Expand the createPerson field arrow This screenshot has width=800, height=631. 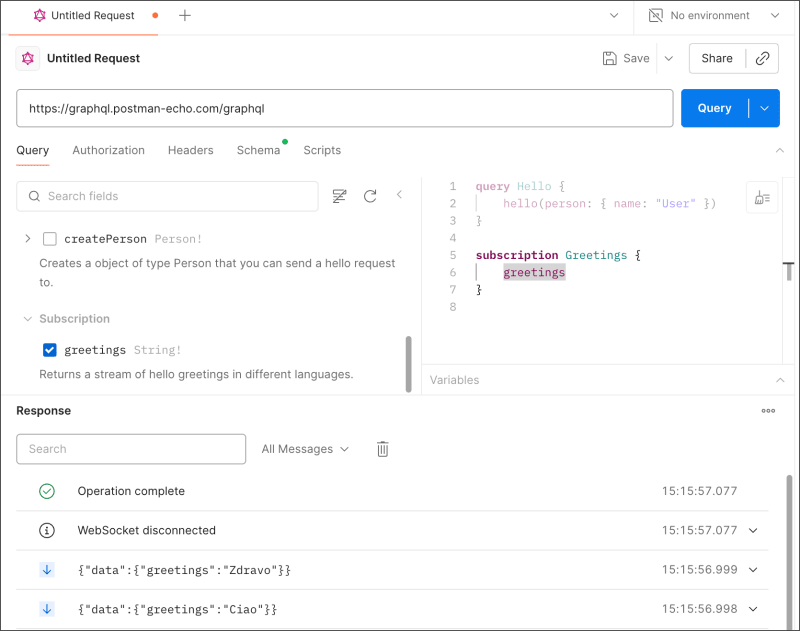[27, 239]
